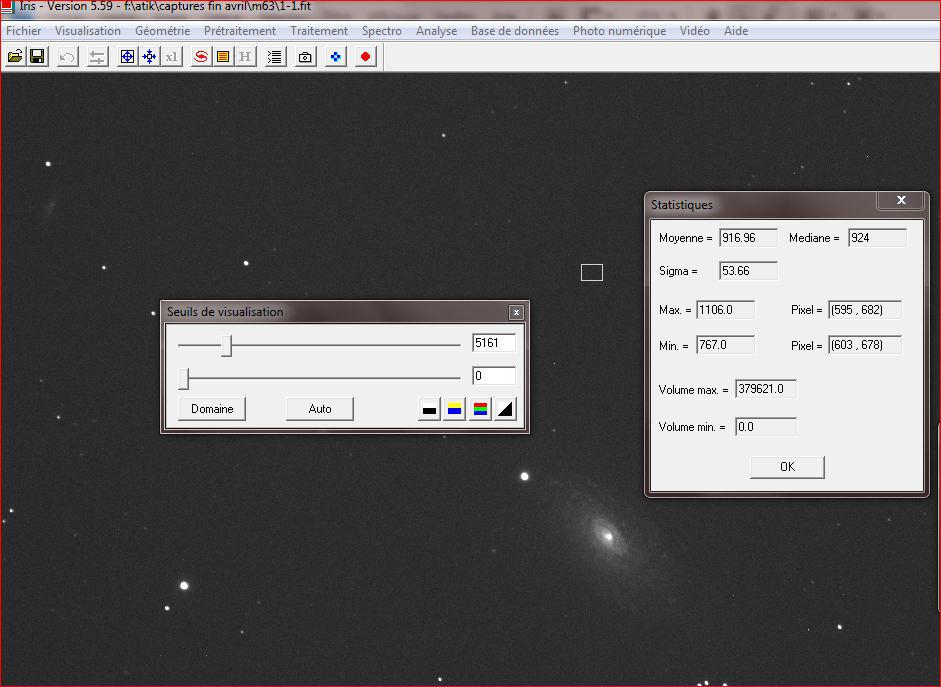Click the M63 galaxy core
Screen dimensions: 941x687
[609, 536]
